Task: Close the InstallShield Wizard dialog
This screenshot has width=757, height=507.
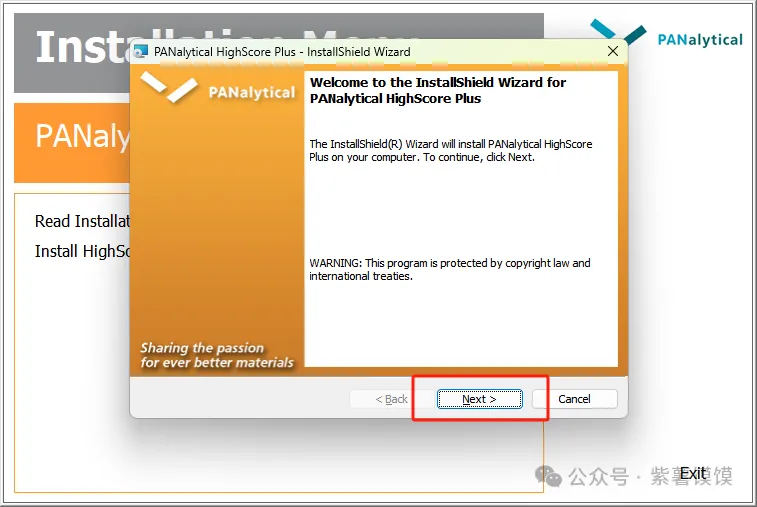Action: click(613, 51)
